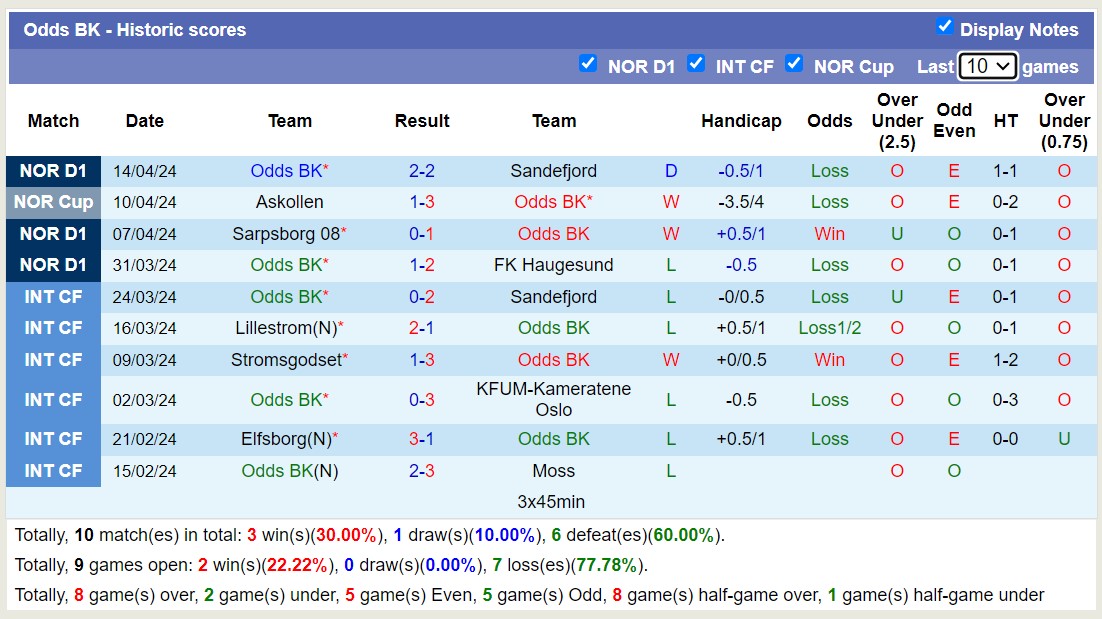
Task: Click the Date column header
Action: pyautogui.click(x=144, y=120)
